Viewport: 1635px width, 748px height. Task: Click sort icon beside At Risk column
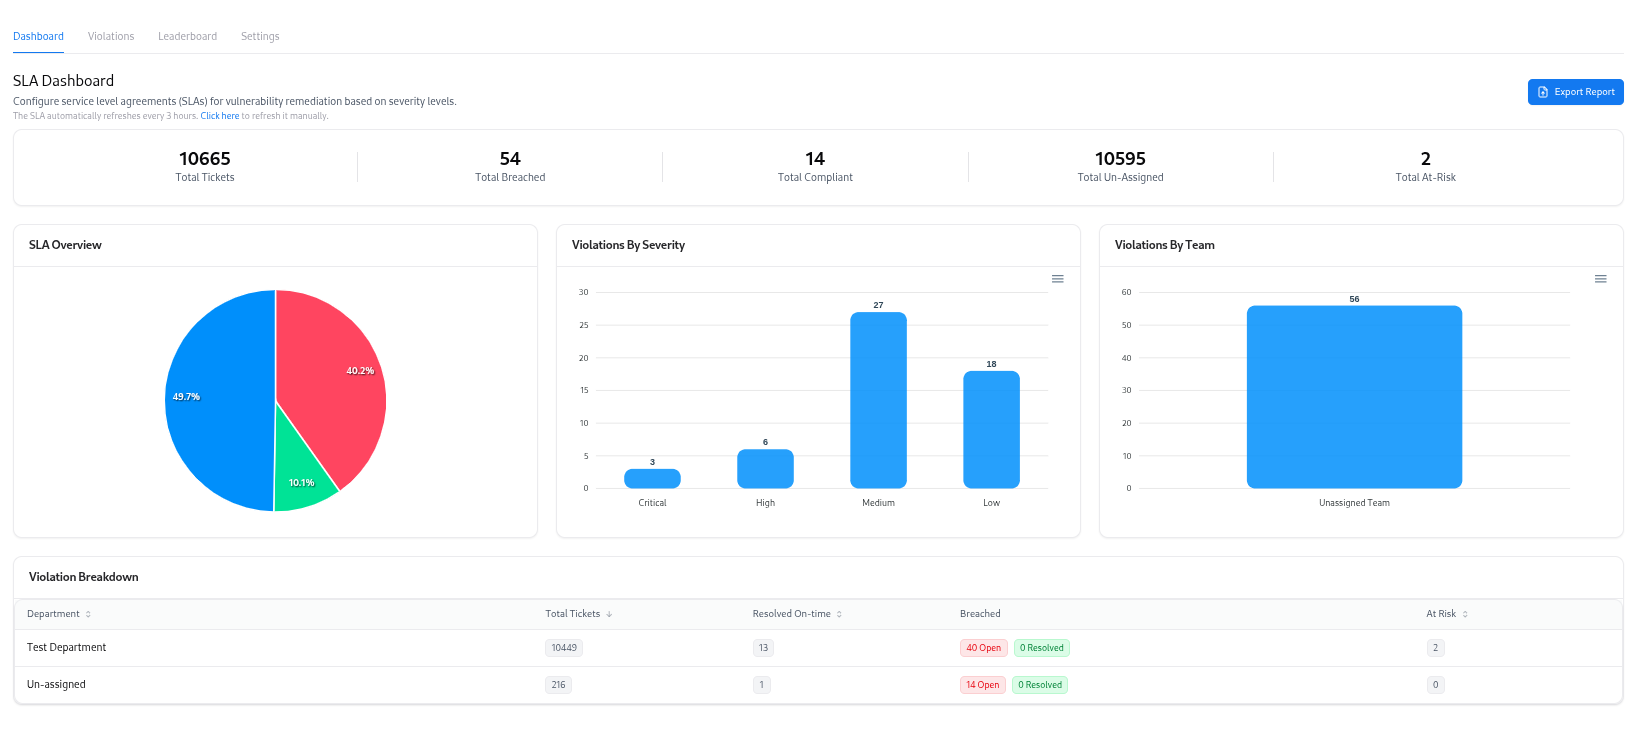1465,615
